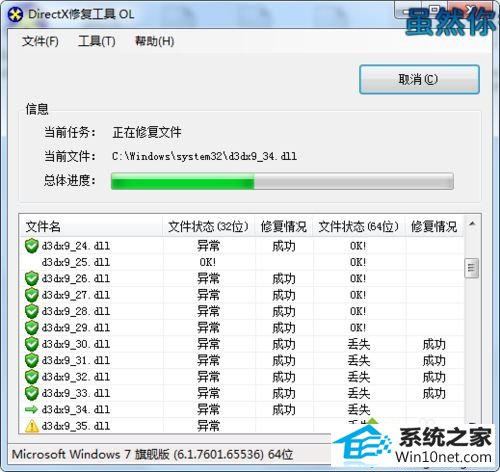
Task: Click the green shield icon for d3dx9_33.dll
Action: [32, 393]
